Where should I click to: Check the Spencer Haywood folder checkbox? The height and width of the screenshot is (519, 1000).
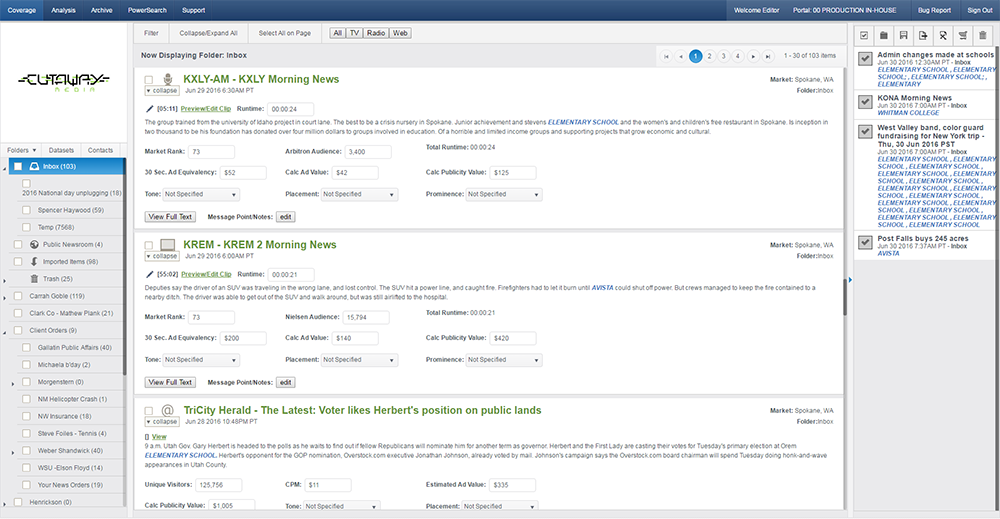[x=26, y=210]
